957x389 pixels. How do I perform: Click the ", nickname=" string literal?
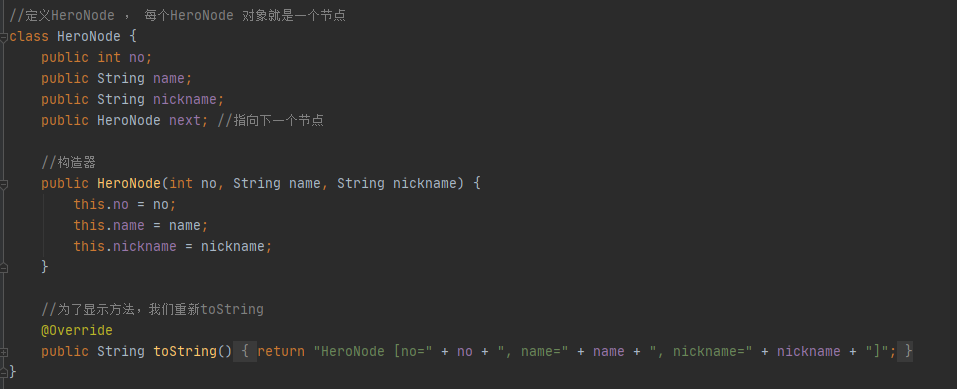pyautogui.click(x=701, y=351)
